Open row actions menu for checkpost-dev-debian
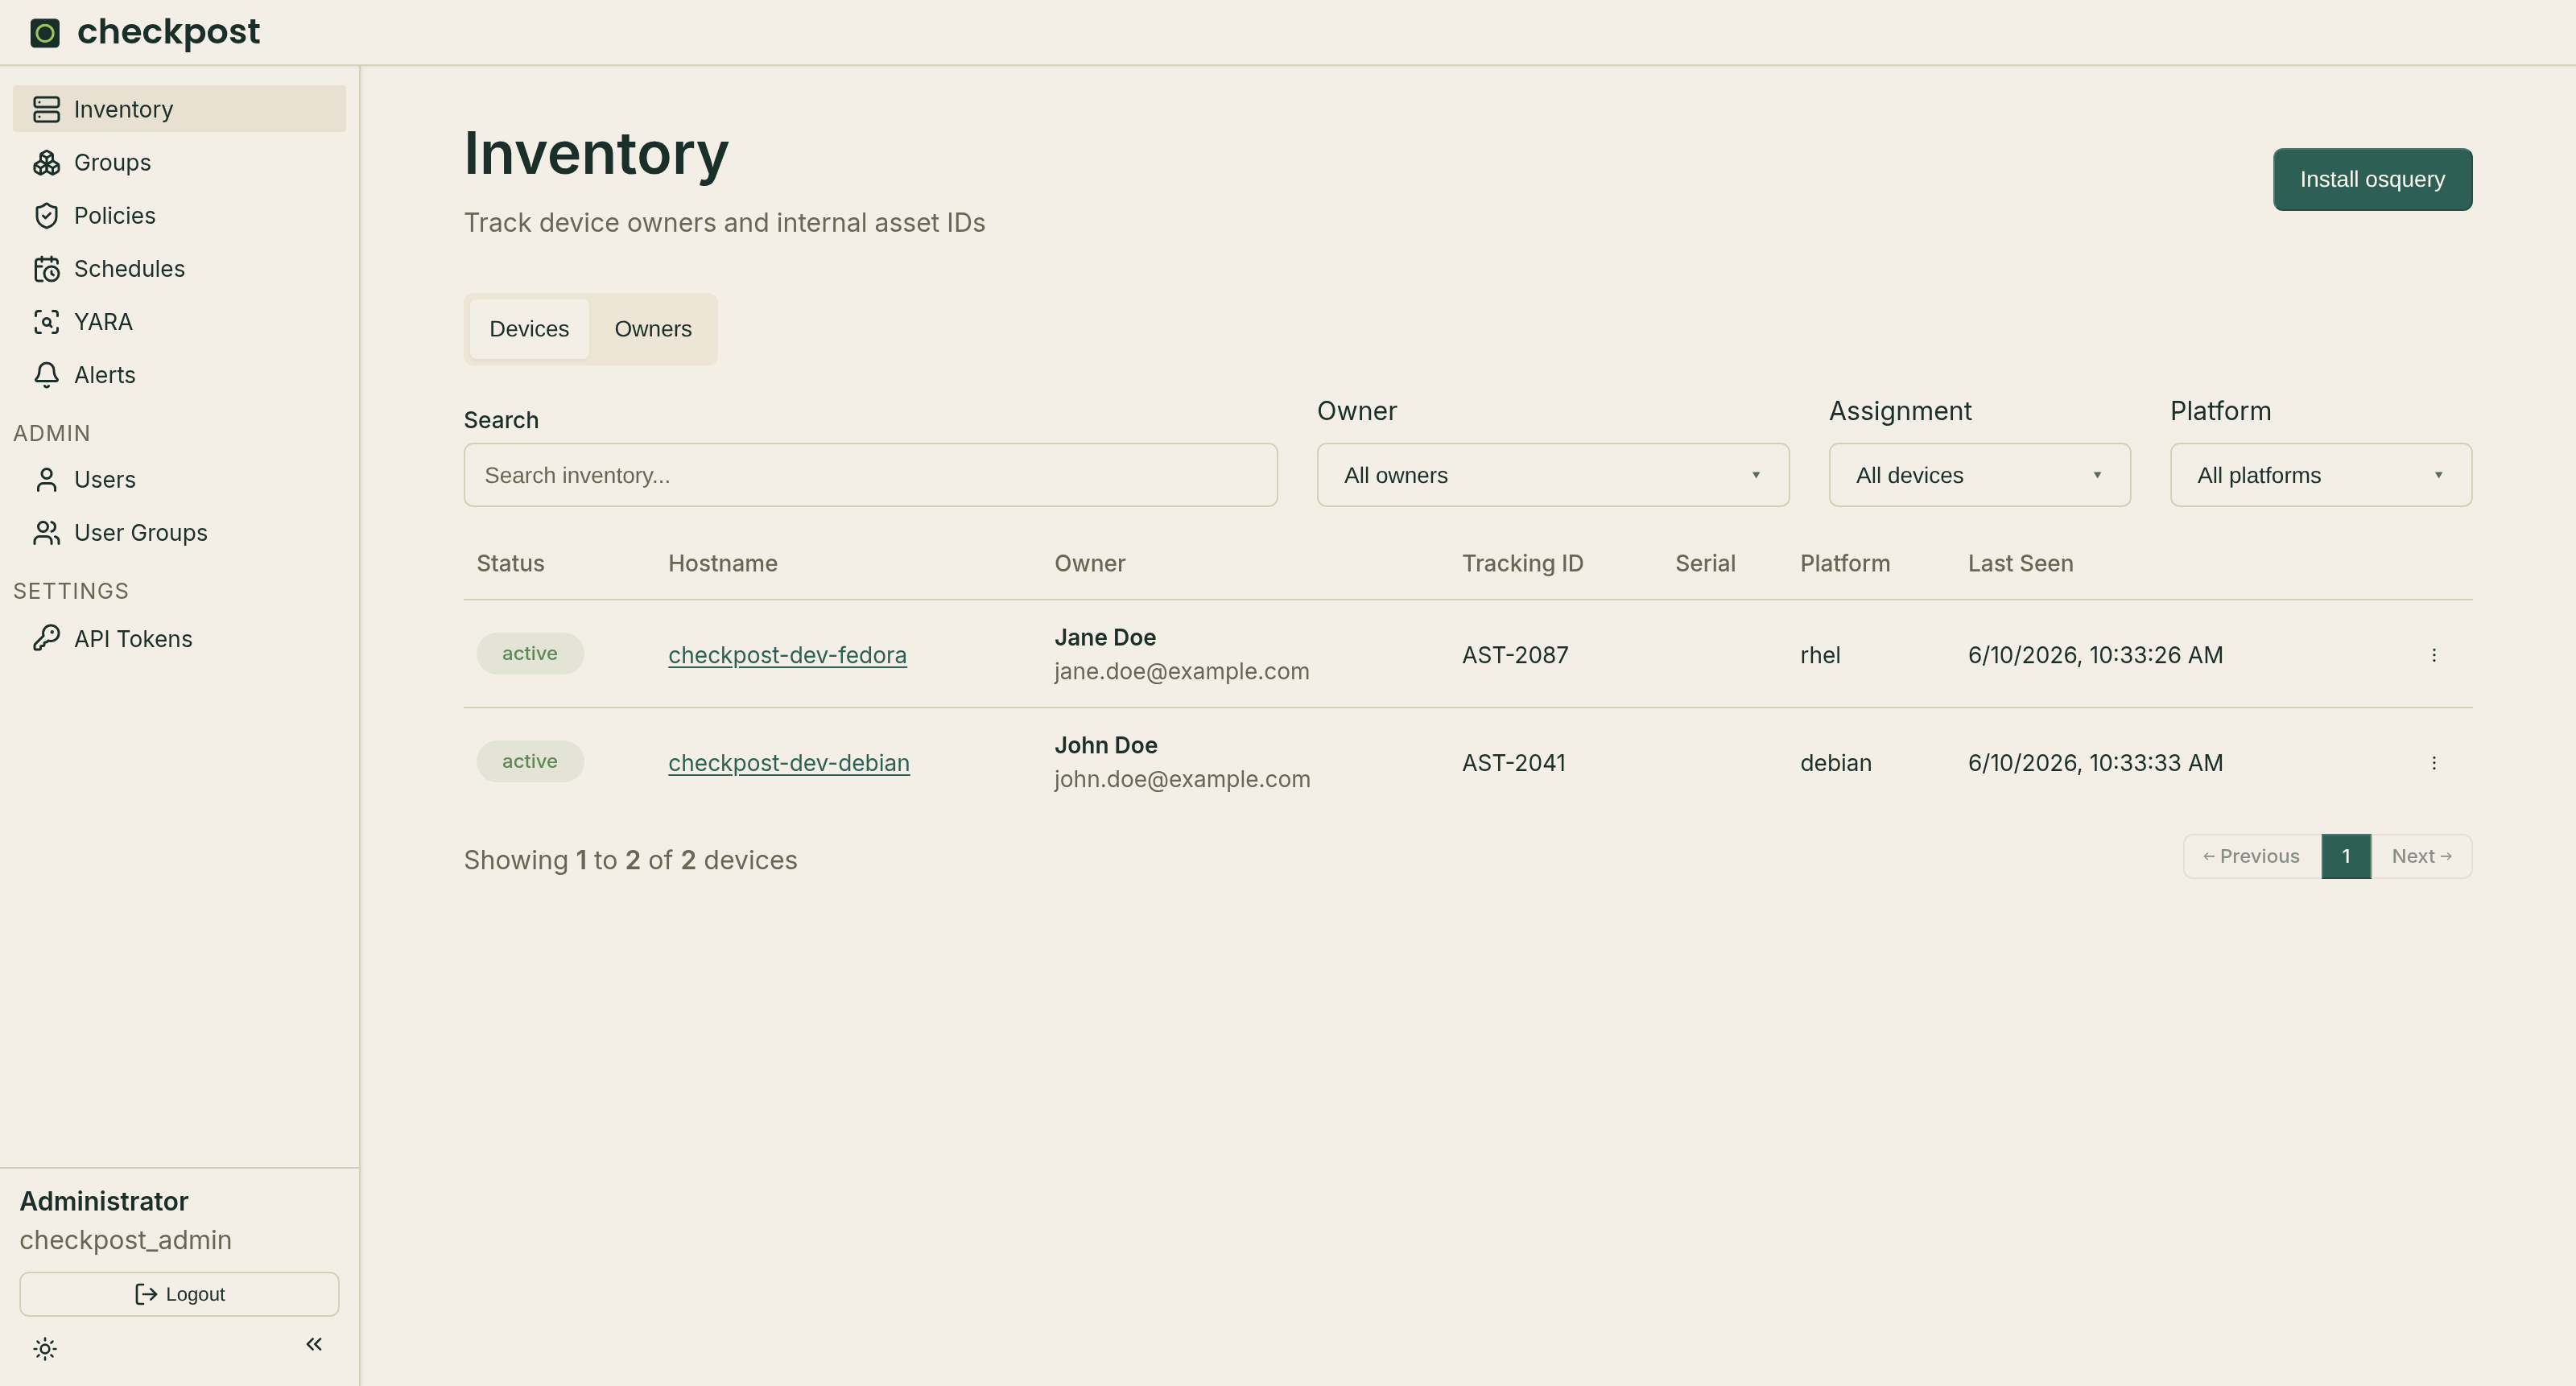The height and width of the screenshot is (1386, 2576). pos(2433,763)
